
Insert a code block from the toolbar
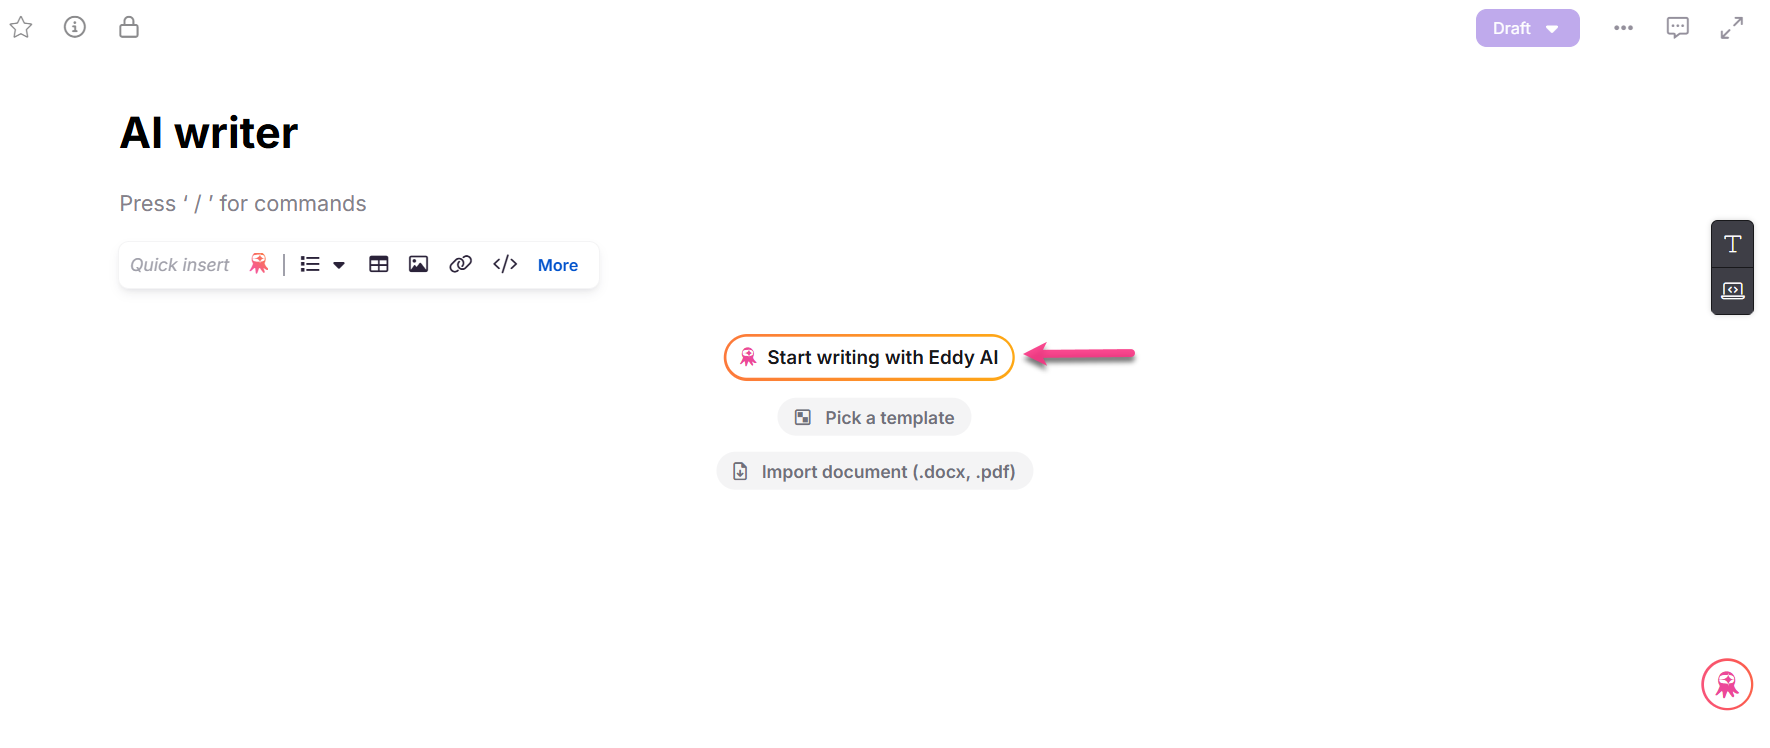[x=504, y=264]
